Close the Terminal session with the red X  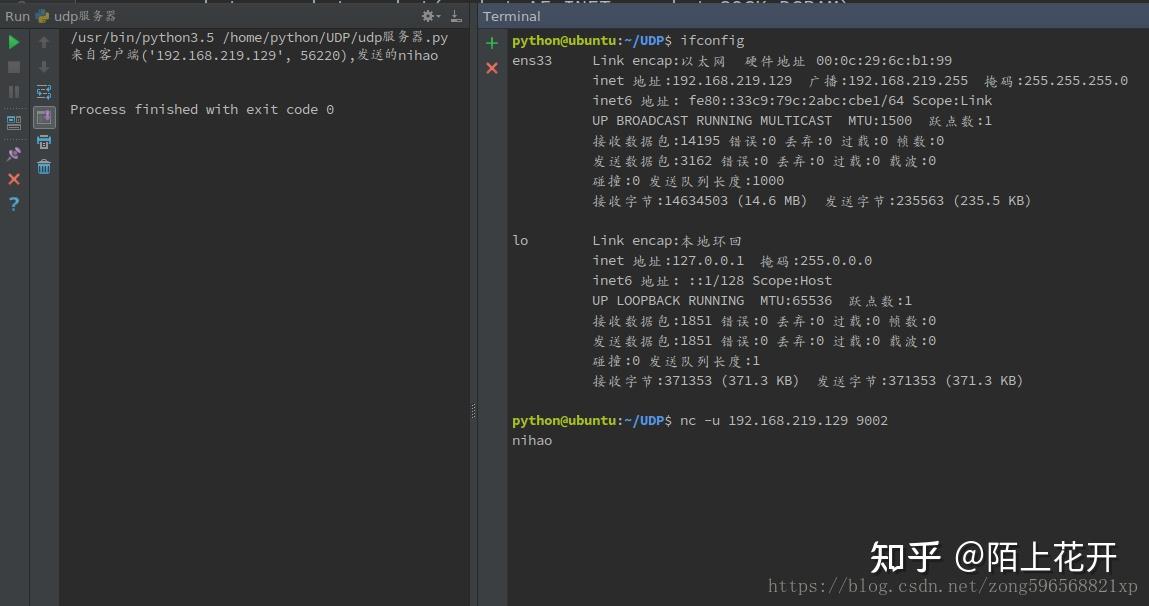[491, 68]
